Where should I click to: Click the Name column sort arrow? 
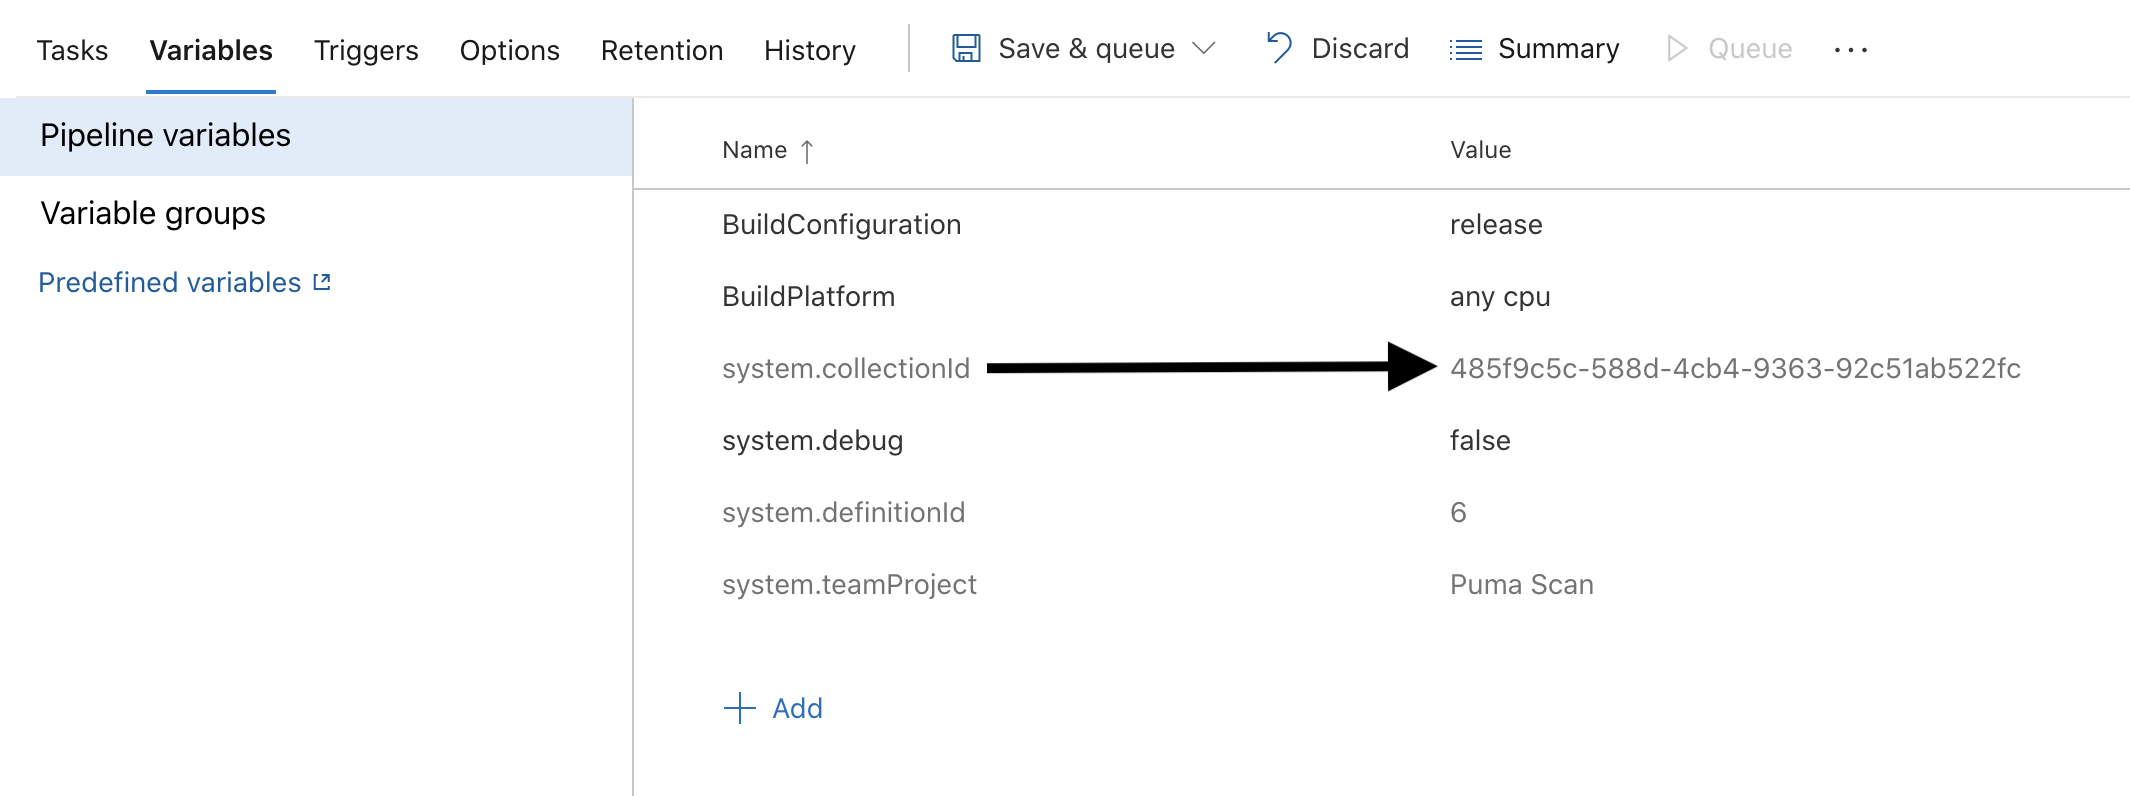pos(807,151)
